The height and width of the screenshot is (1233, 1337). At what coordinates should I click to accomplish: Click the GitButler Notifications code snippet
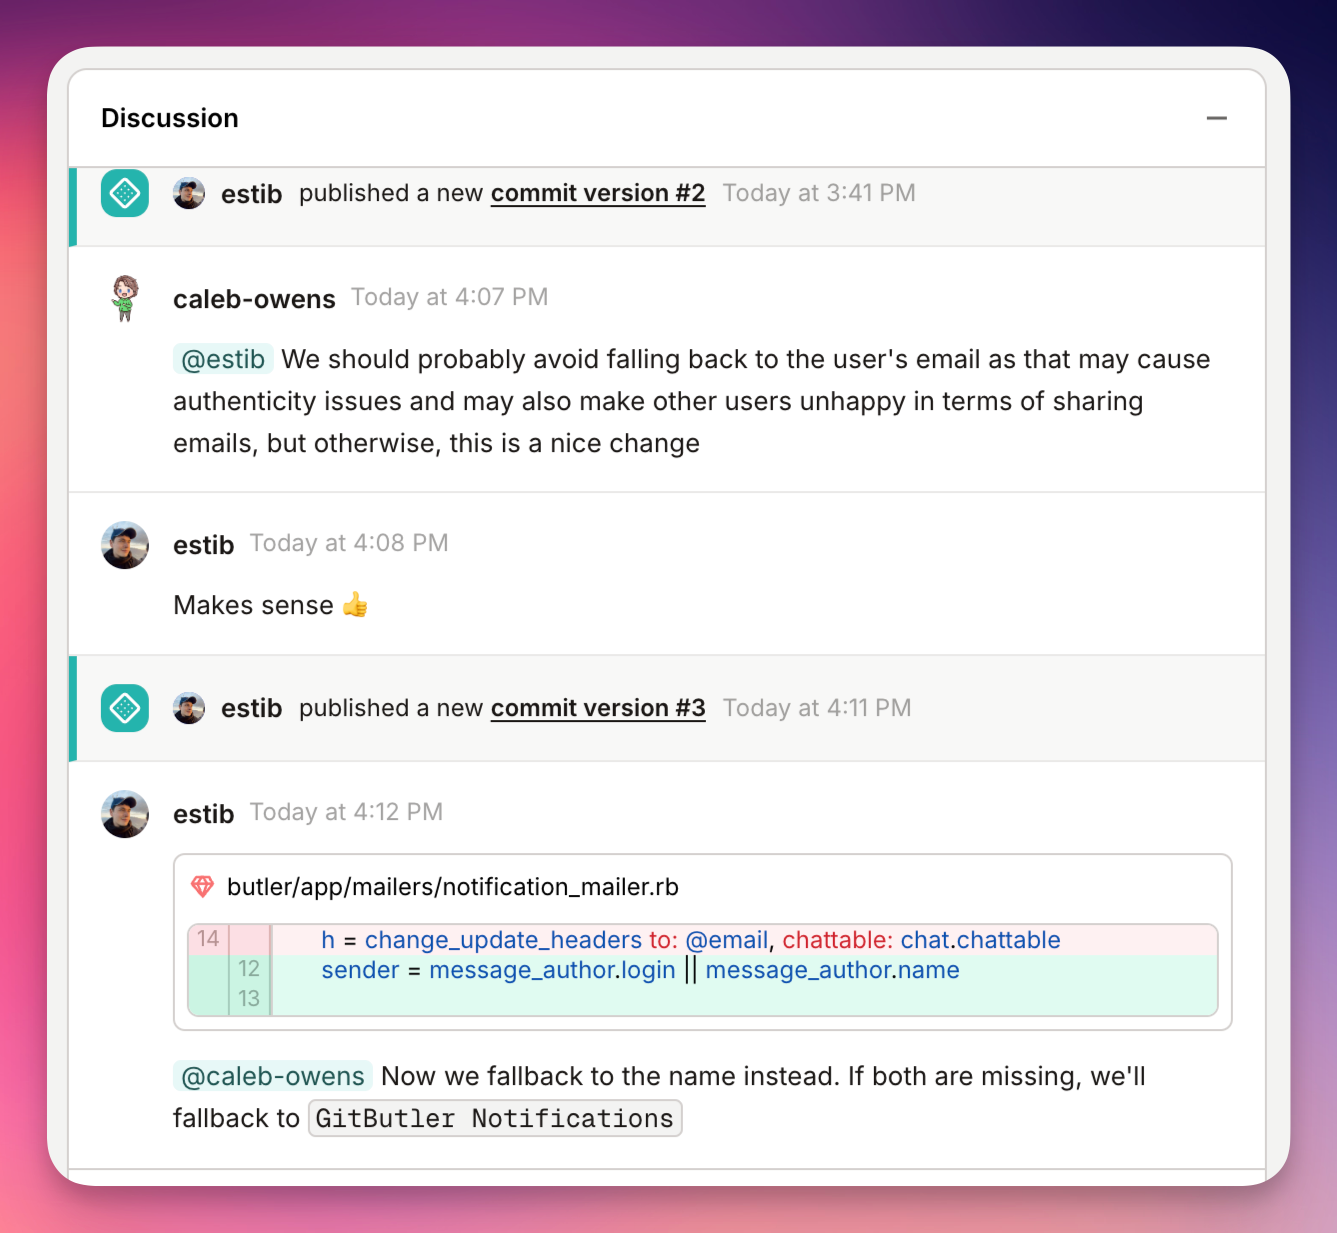[x=495, y=1118]
